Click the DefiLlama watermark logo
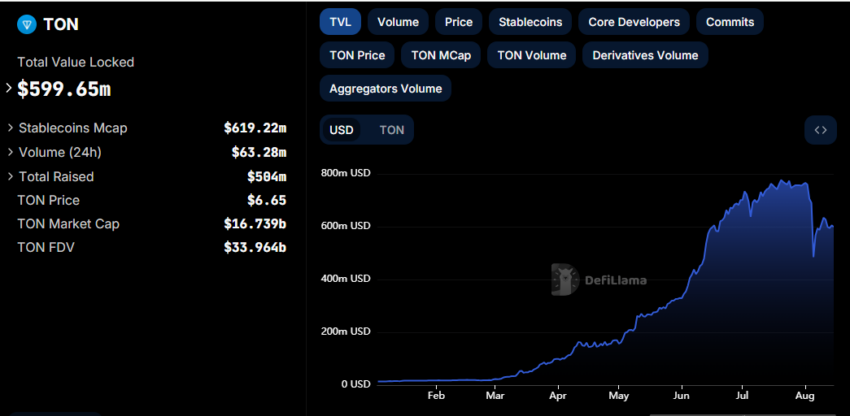Viewport: 850px width, 416px height. [565, 280]
